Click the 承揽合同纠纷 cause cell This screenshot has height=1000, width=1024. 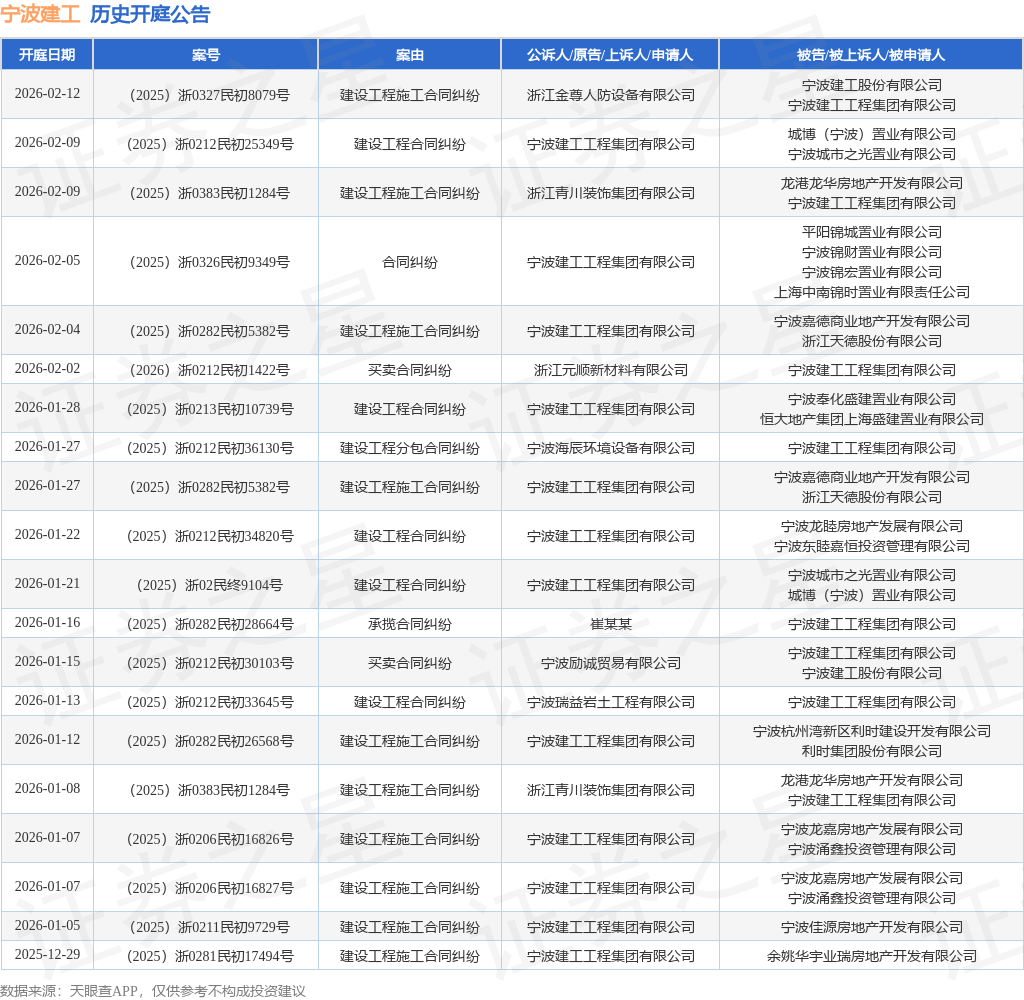409,625
